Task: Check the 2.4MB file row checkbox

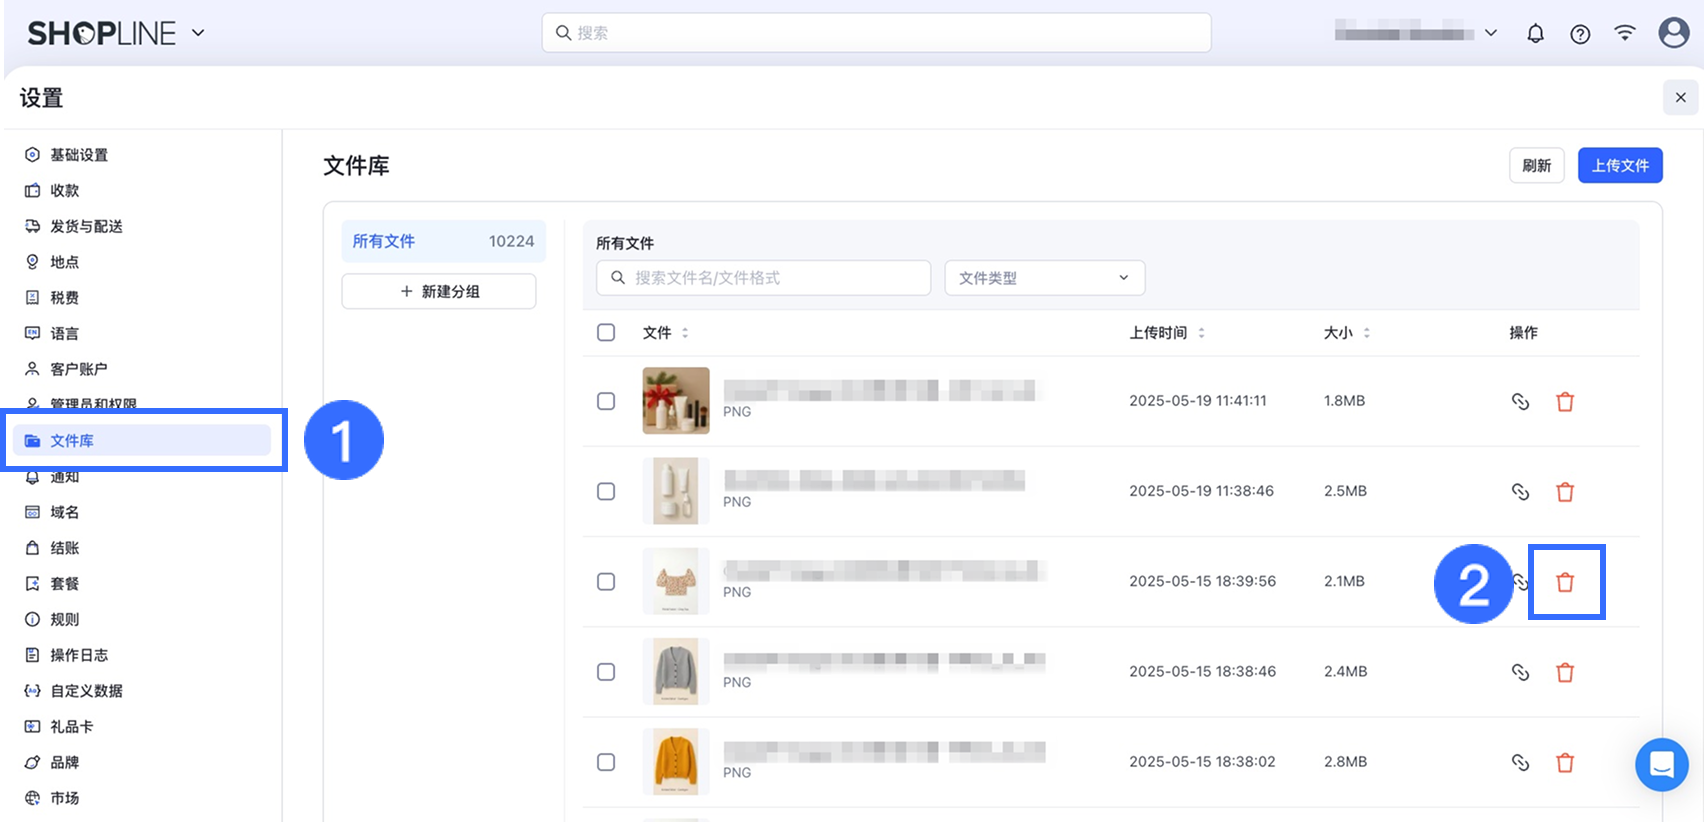Action: pos(606,671)
